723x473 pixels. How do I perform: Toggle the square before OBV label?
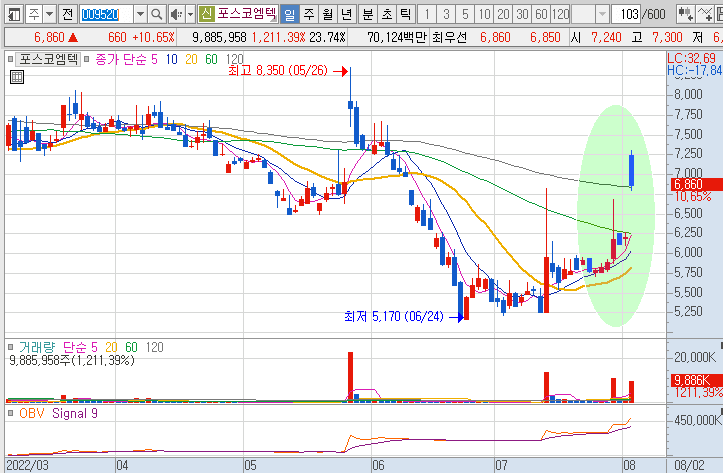pos(10,414)
